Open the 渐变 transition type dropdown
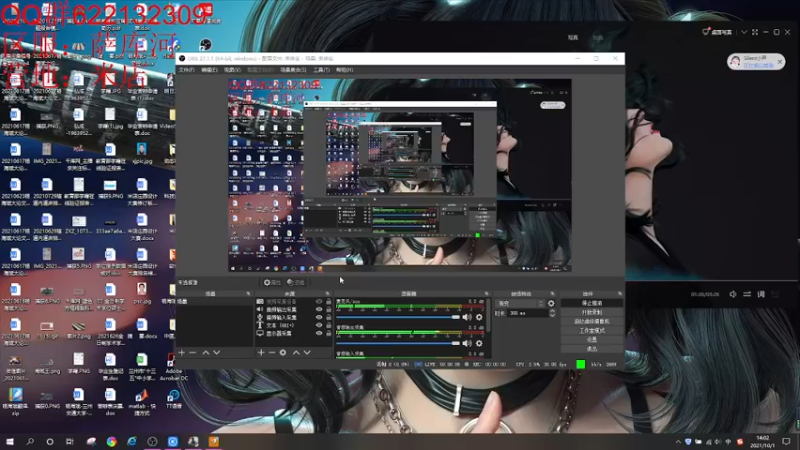 pyautogui.click(x=520, y=304)
